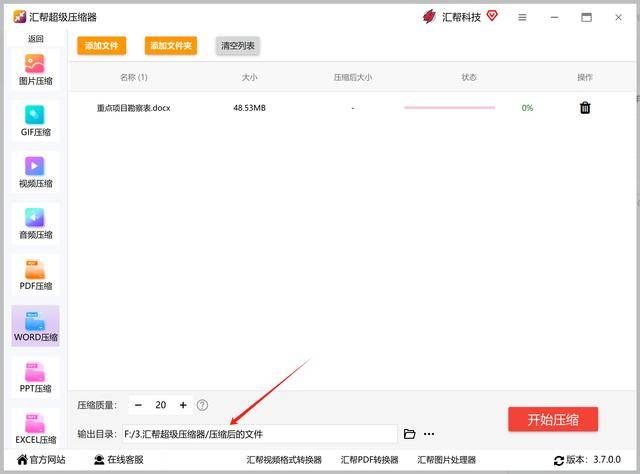Click the 版本: 3.7.0.0 version text
The image size is (640, 474).
coord(593,460)
